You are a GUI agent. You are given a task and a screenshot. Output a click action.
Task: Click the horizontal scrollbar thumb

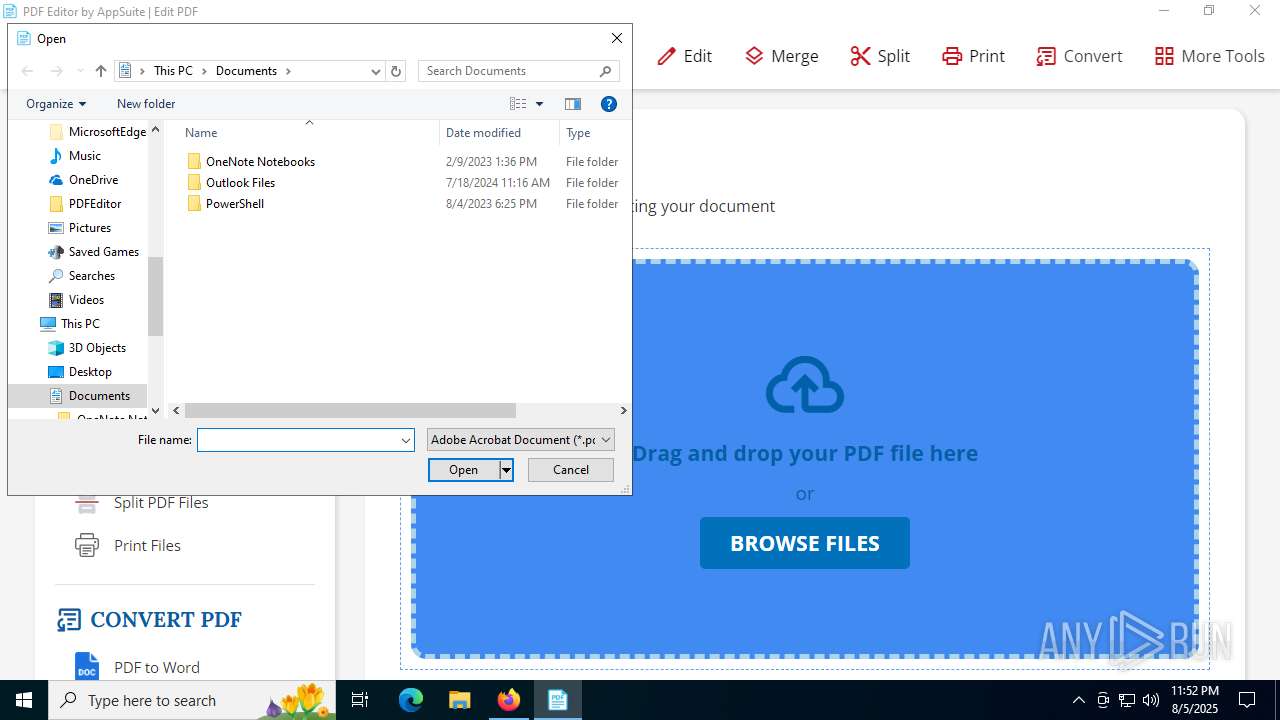350,410
